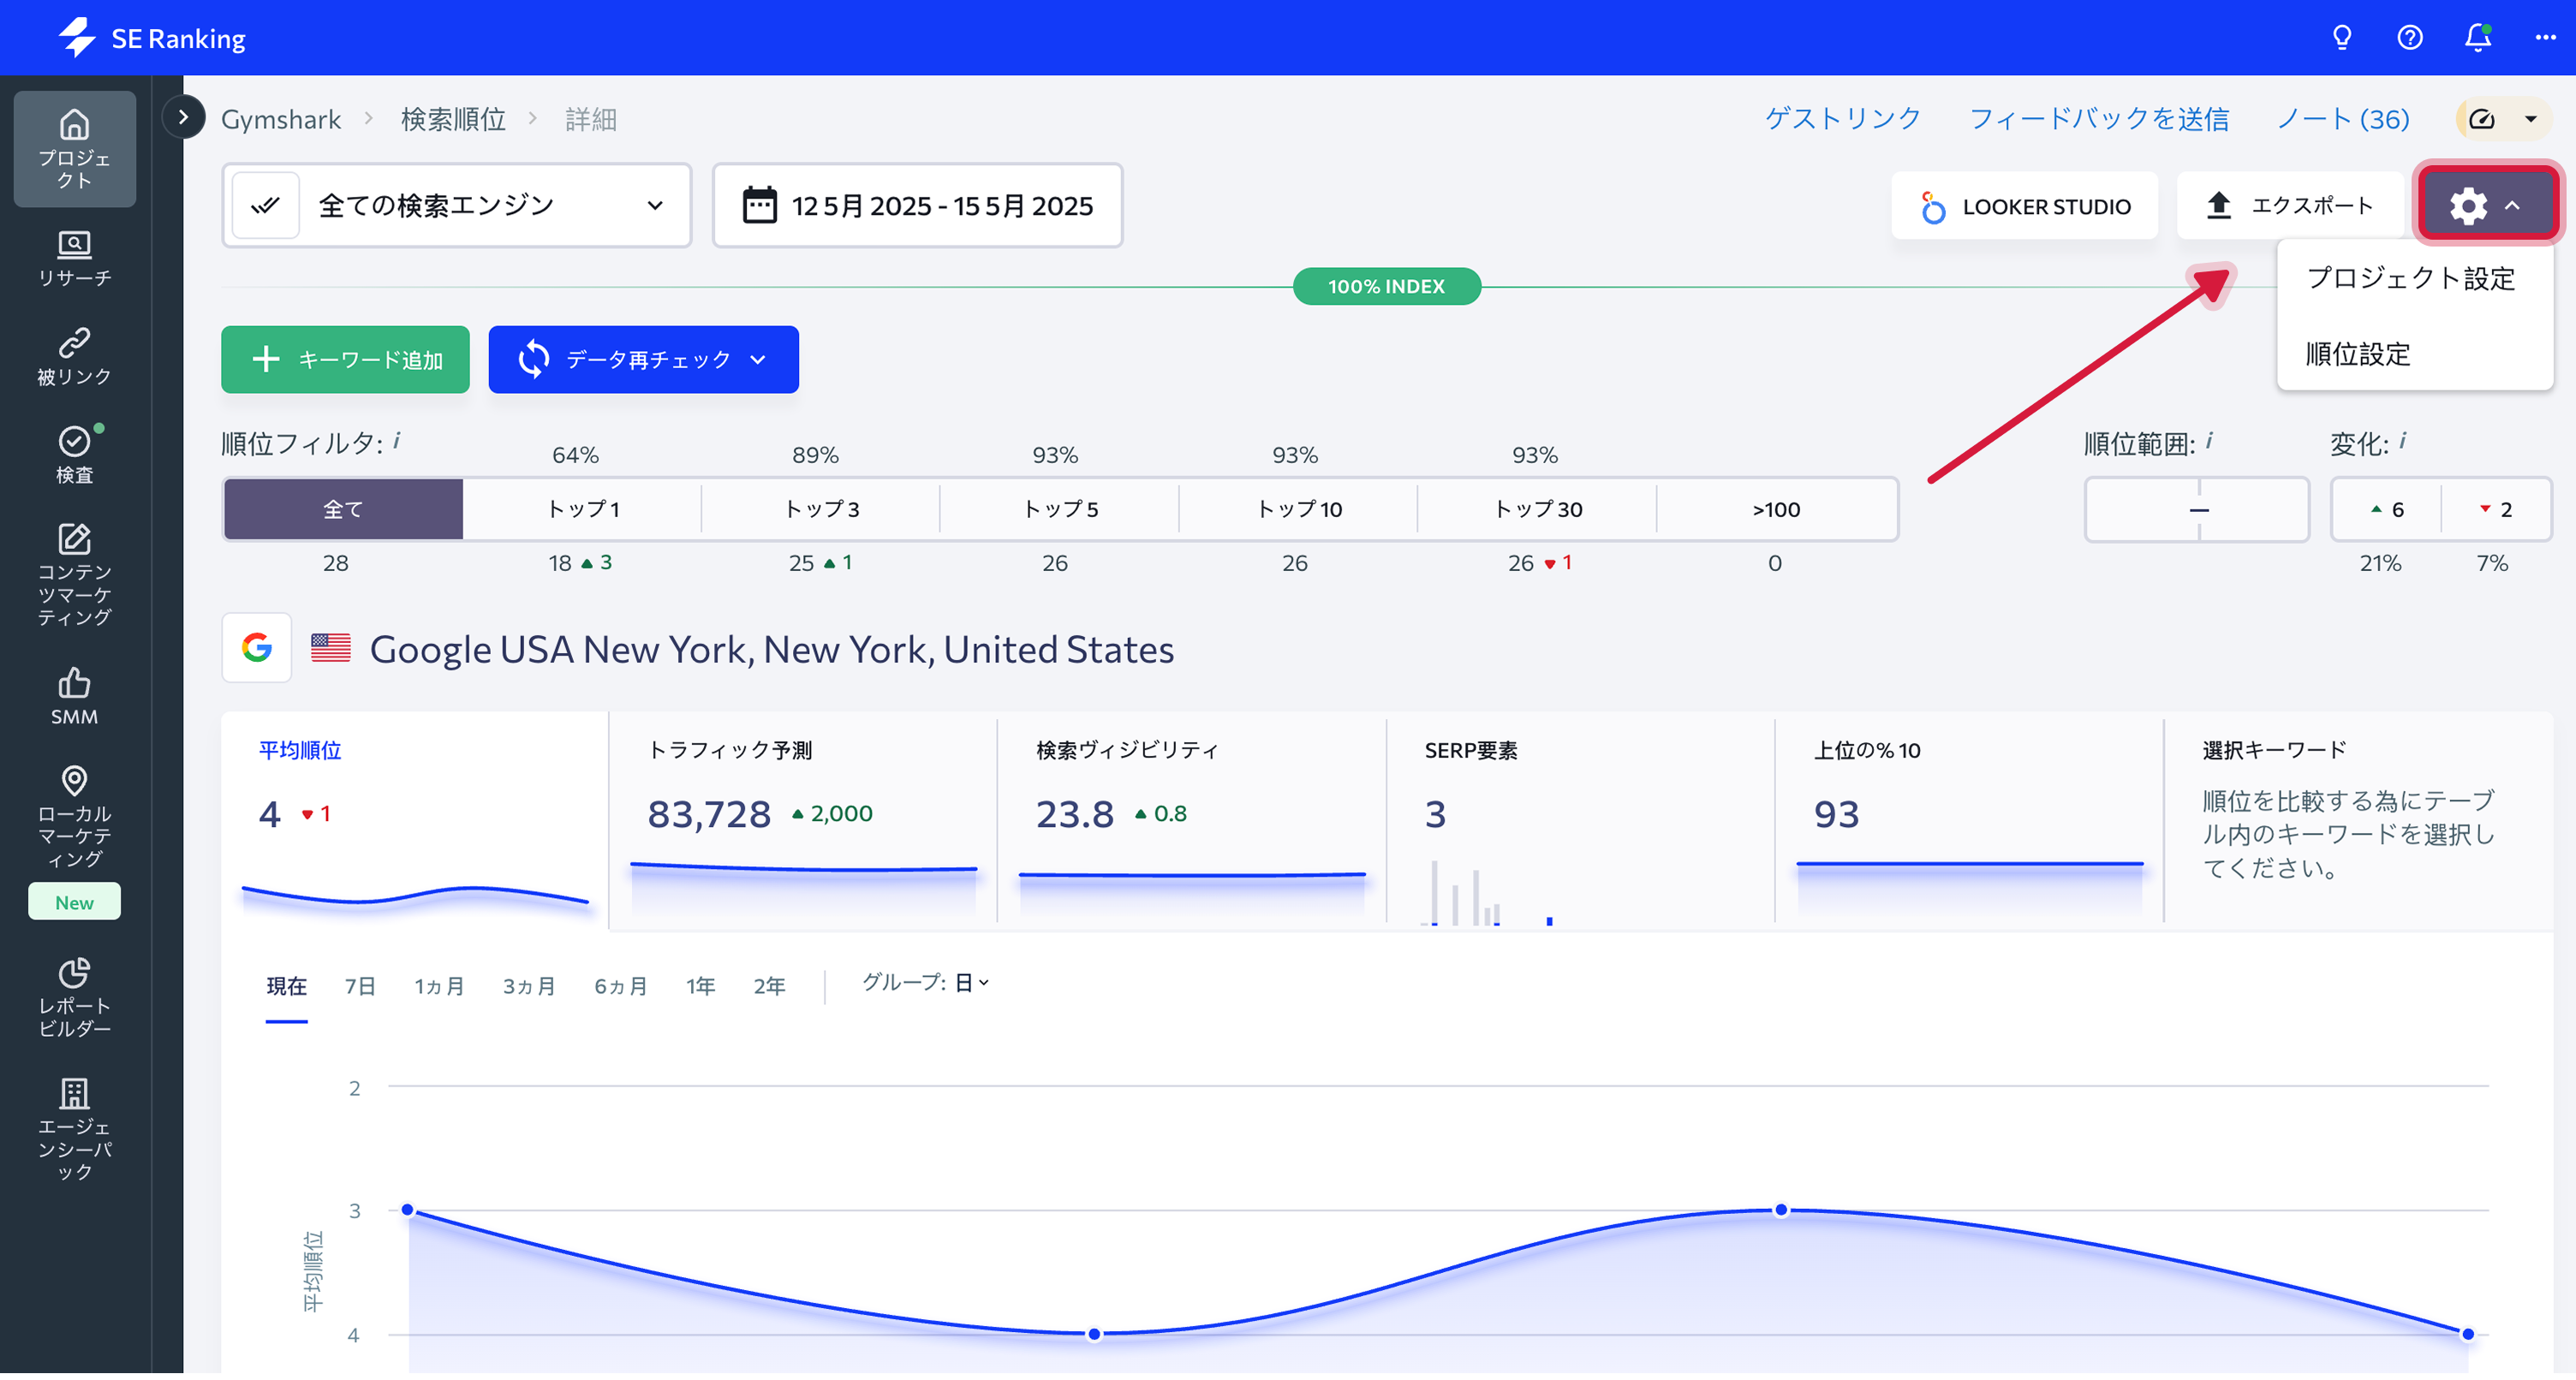Select プロジェクト設定 from the menu

[2411, 279]
